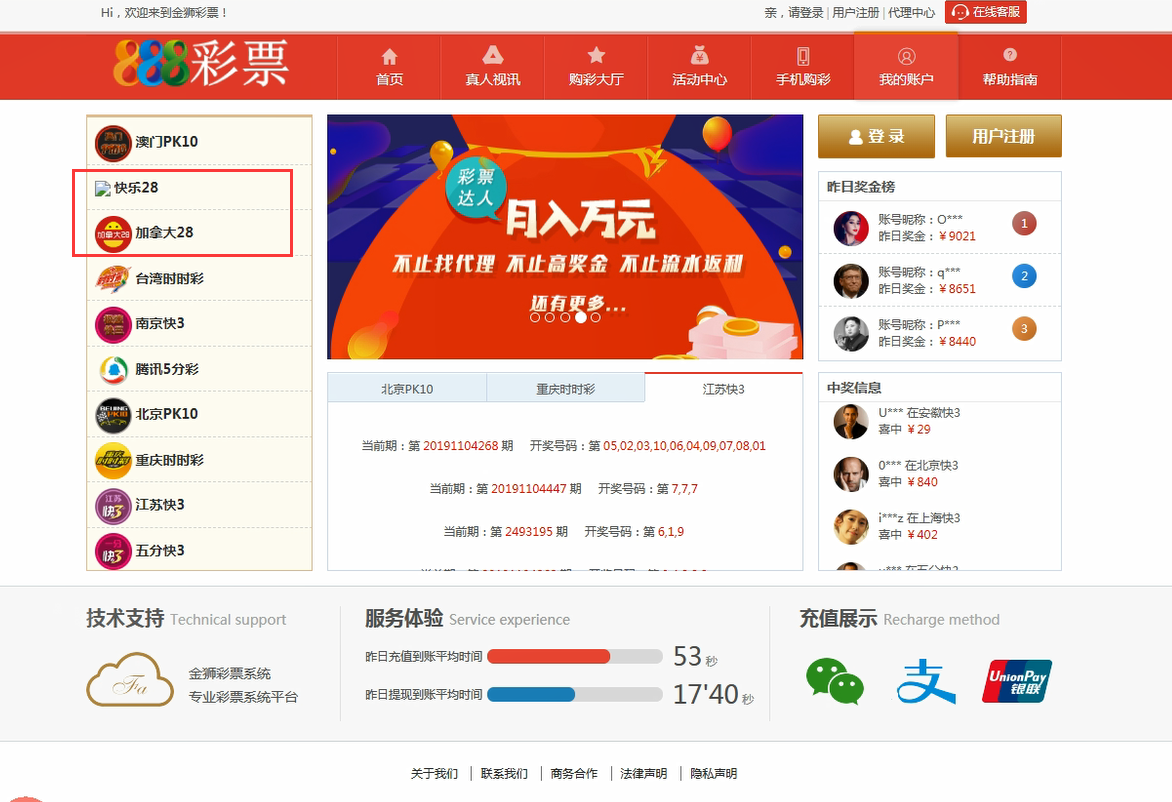The width and height of the screenshot is (1172, 802).
Task: Switch to the 北京PK10 results tab
Action: (x=407, y=389)
